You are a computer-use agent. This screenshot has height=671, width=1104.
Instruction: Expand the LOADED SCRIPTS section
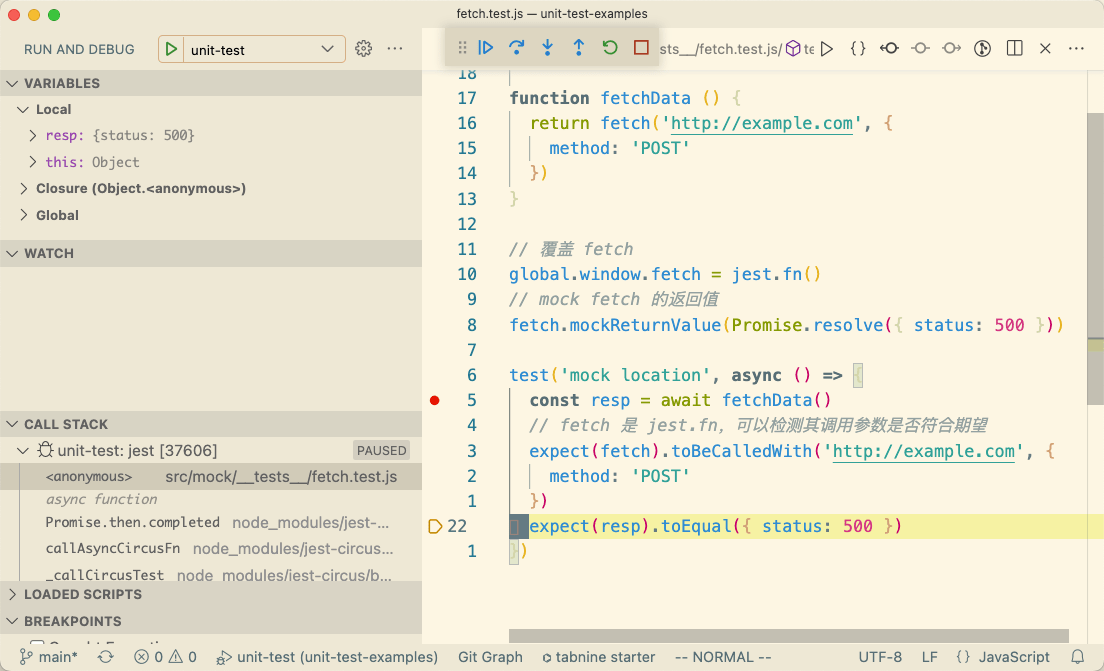point(211,594)
